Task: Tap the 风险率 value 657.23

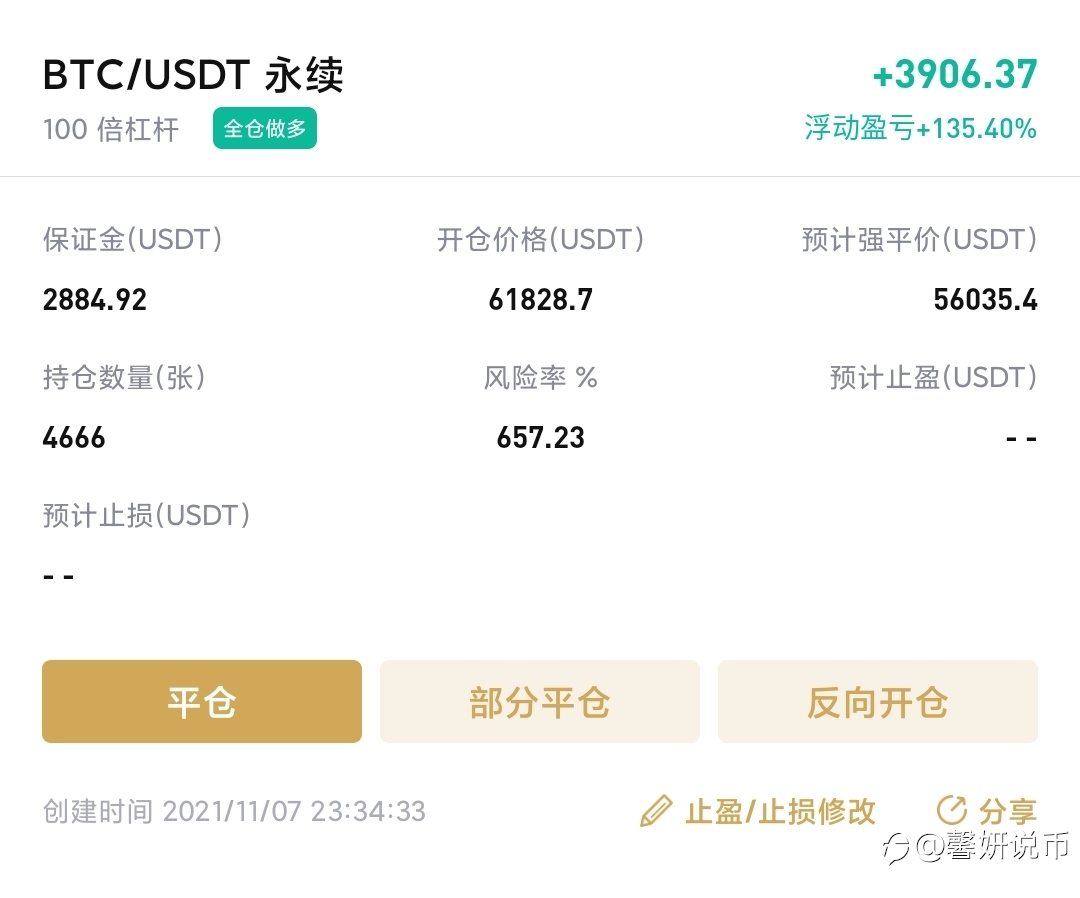Action: (540, 437)
